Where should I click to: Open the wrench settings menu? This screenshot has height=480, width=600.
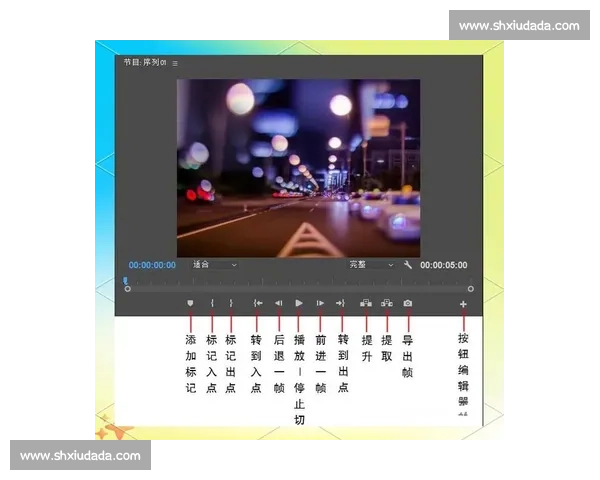(x=408, y=265)
